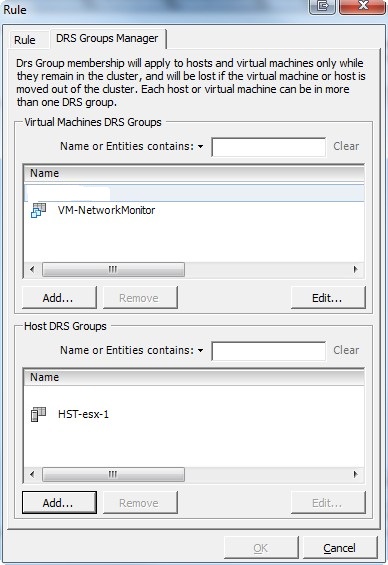Close the Rule dialog window
This screenshot has width=388, height=565.
(x=362, y=6)
